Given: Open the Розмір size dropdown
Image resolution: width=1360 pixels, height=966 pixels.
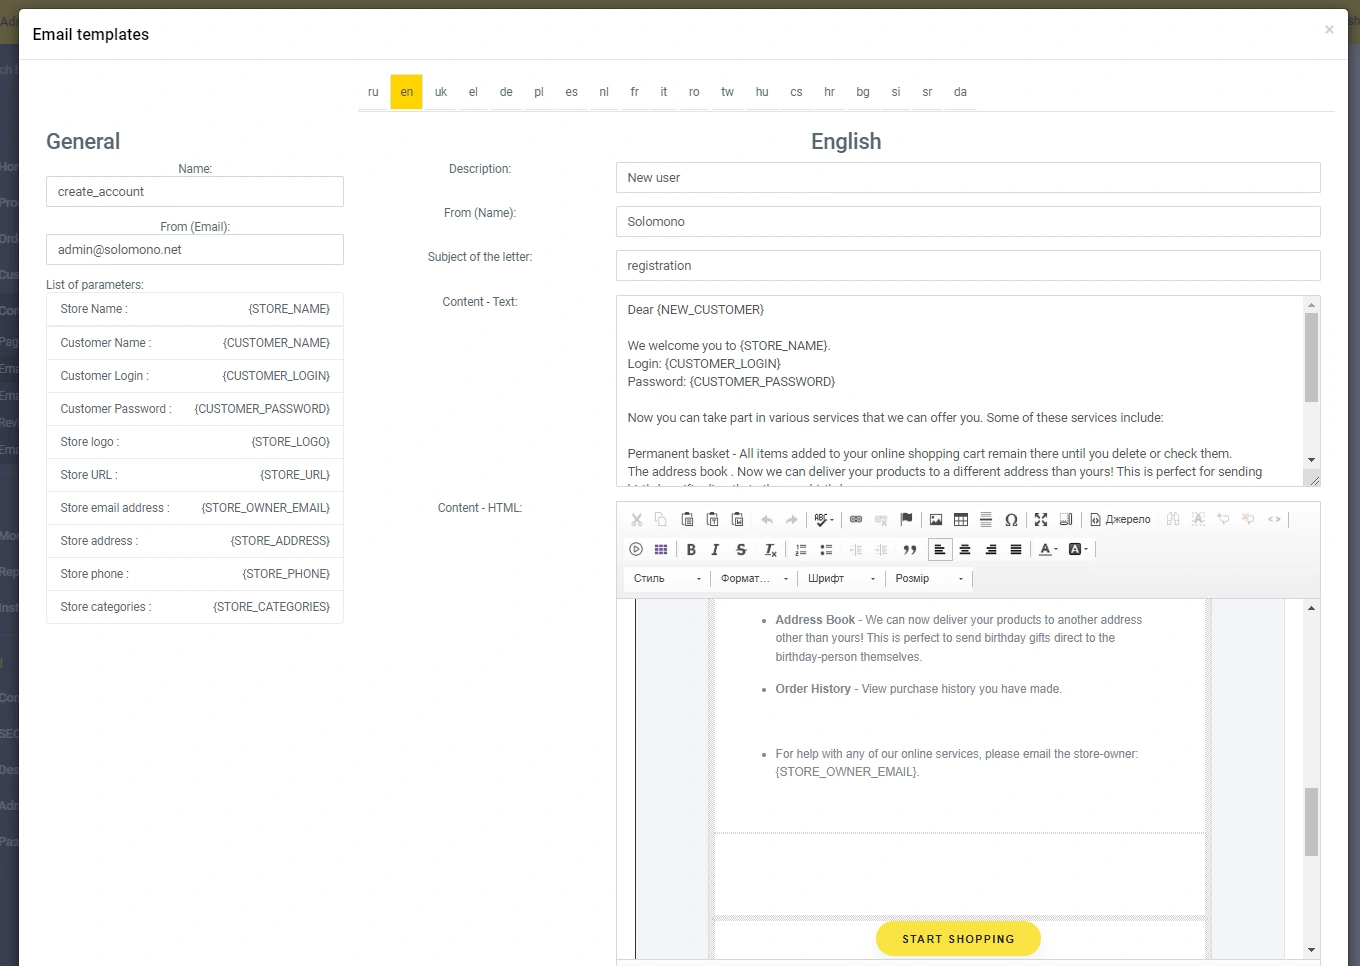Looking at the screenshot, I should [x=929, y=579].
